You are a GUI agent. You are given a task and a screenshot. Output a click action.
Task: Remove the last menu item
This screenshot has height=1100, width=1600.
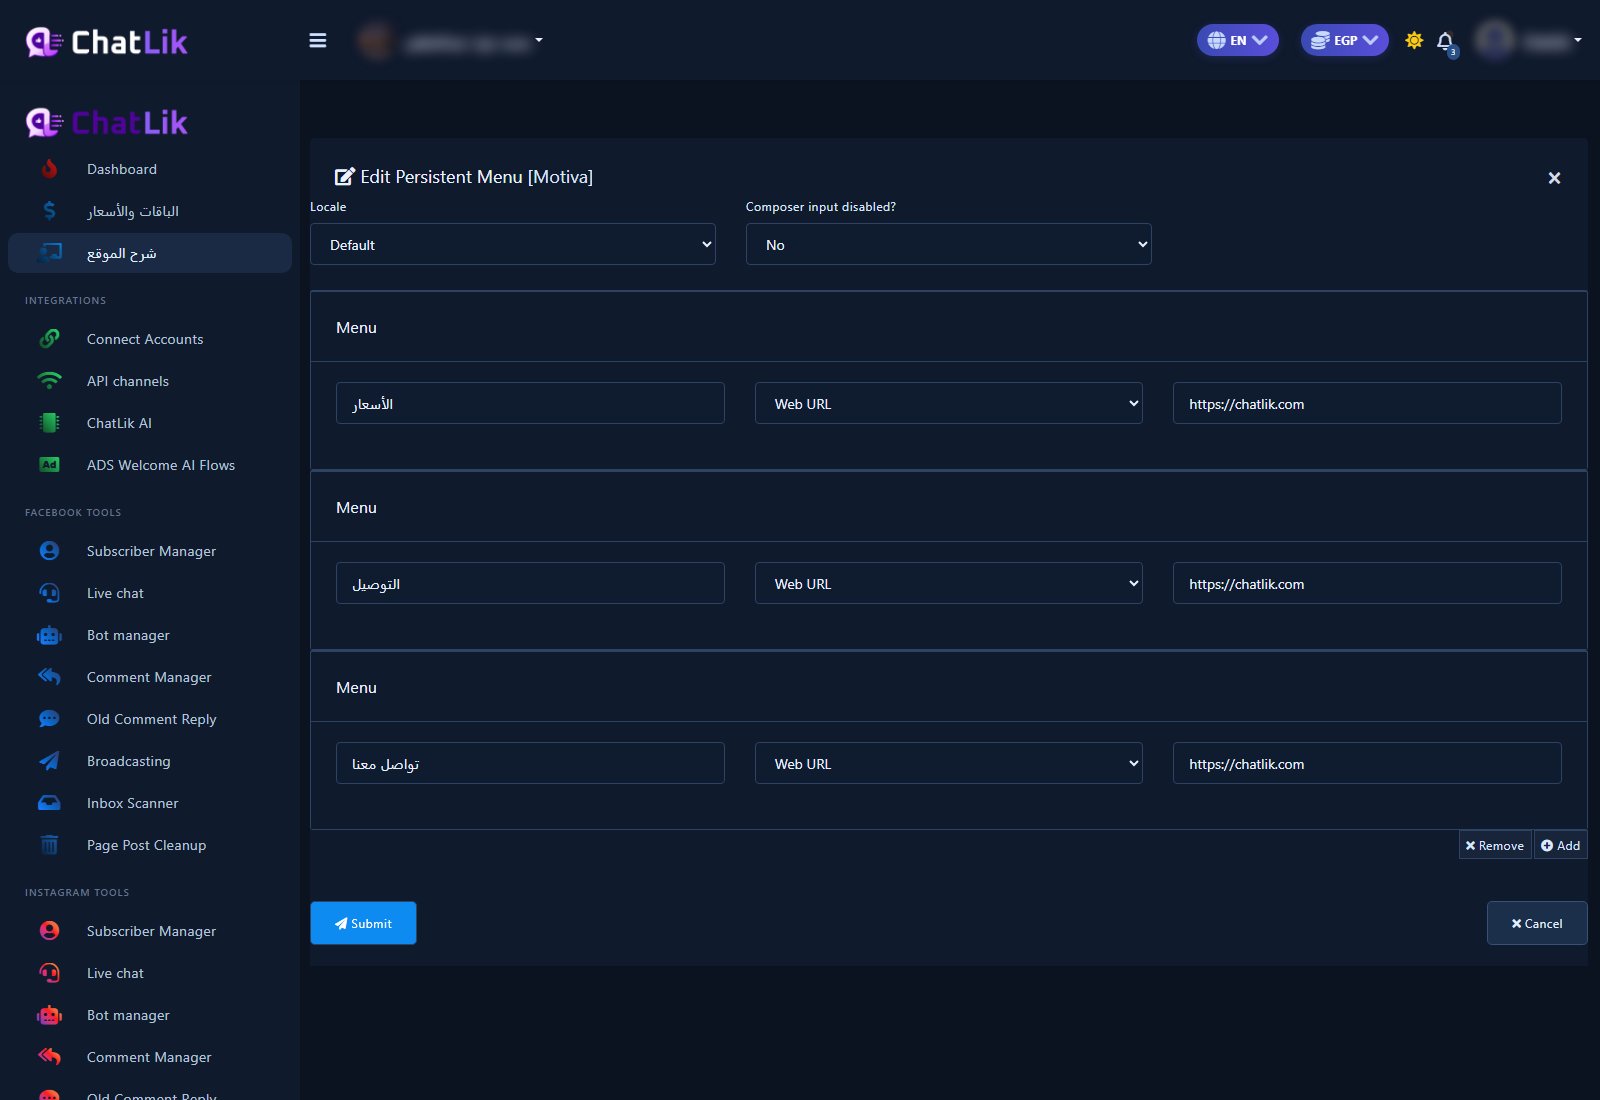pyautogui.click(x=1495, y=845)
